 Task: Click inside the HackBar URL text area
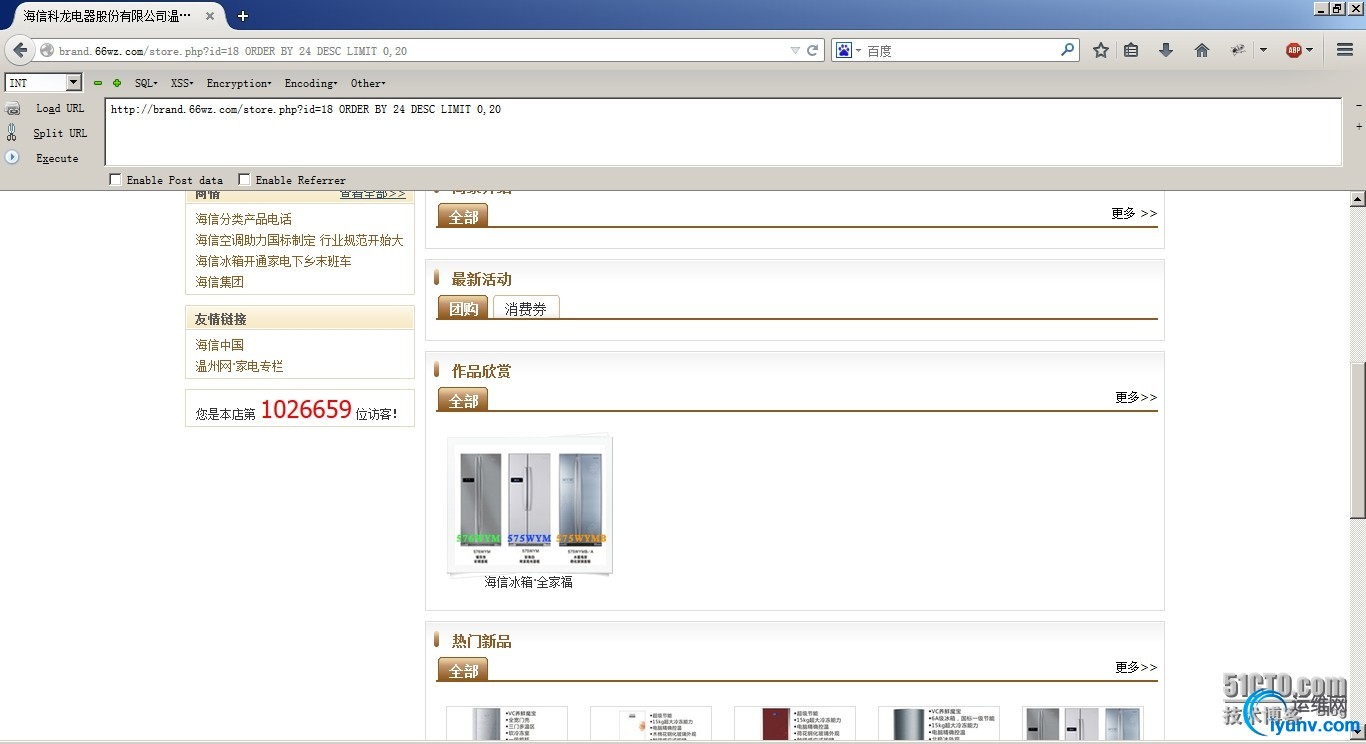coord(723,132)
